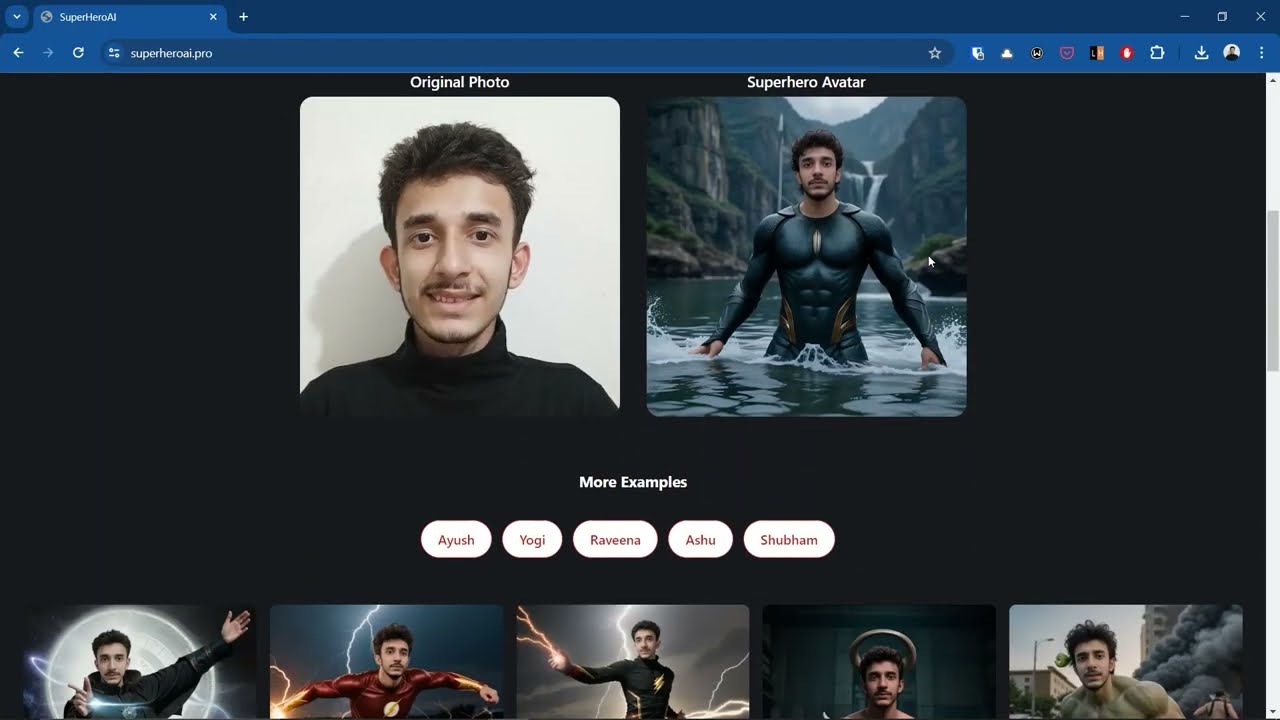
Task: Open the Hulk smoke example thumbnail
Action: click(1125, 661)
